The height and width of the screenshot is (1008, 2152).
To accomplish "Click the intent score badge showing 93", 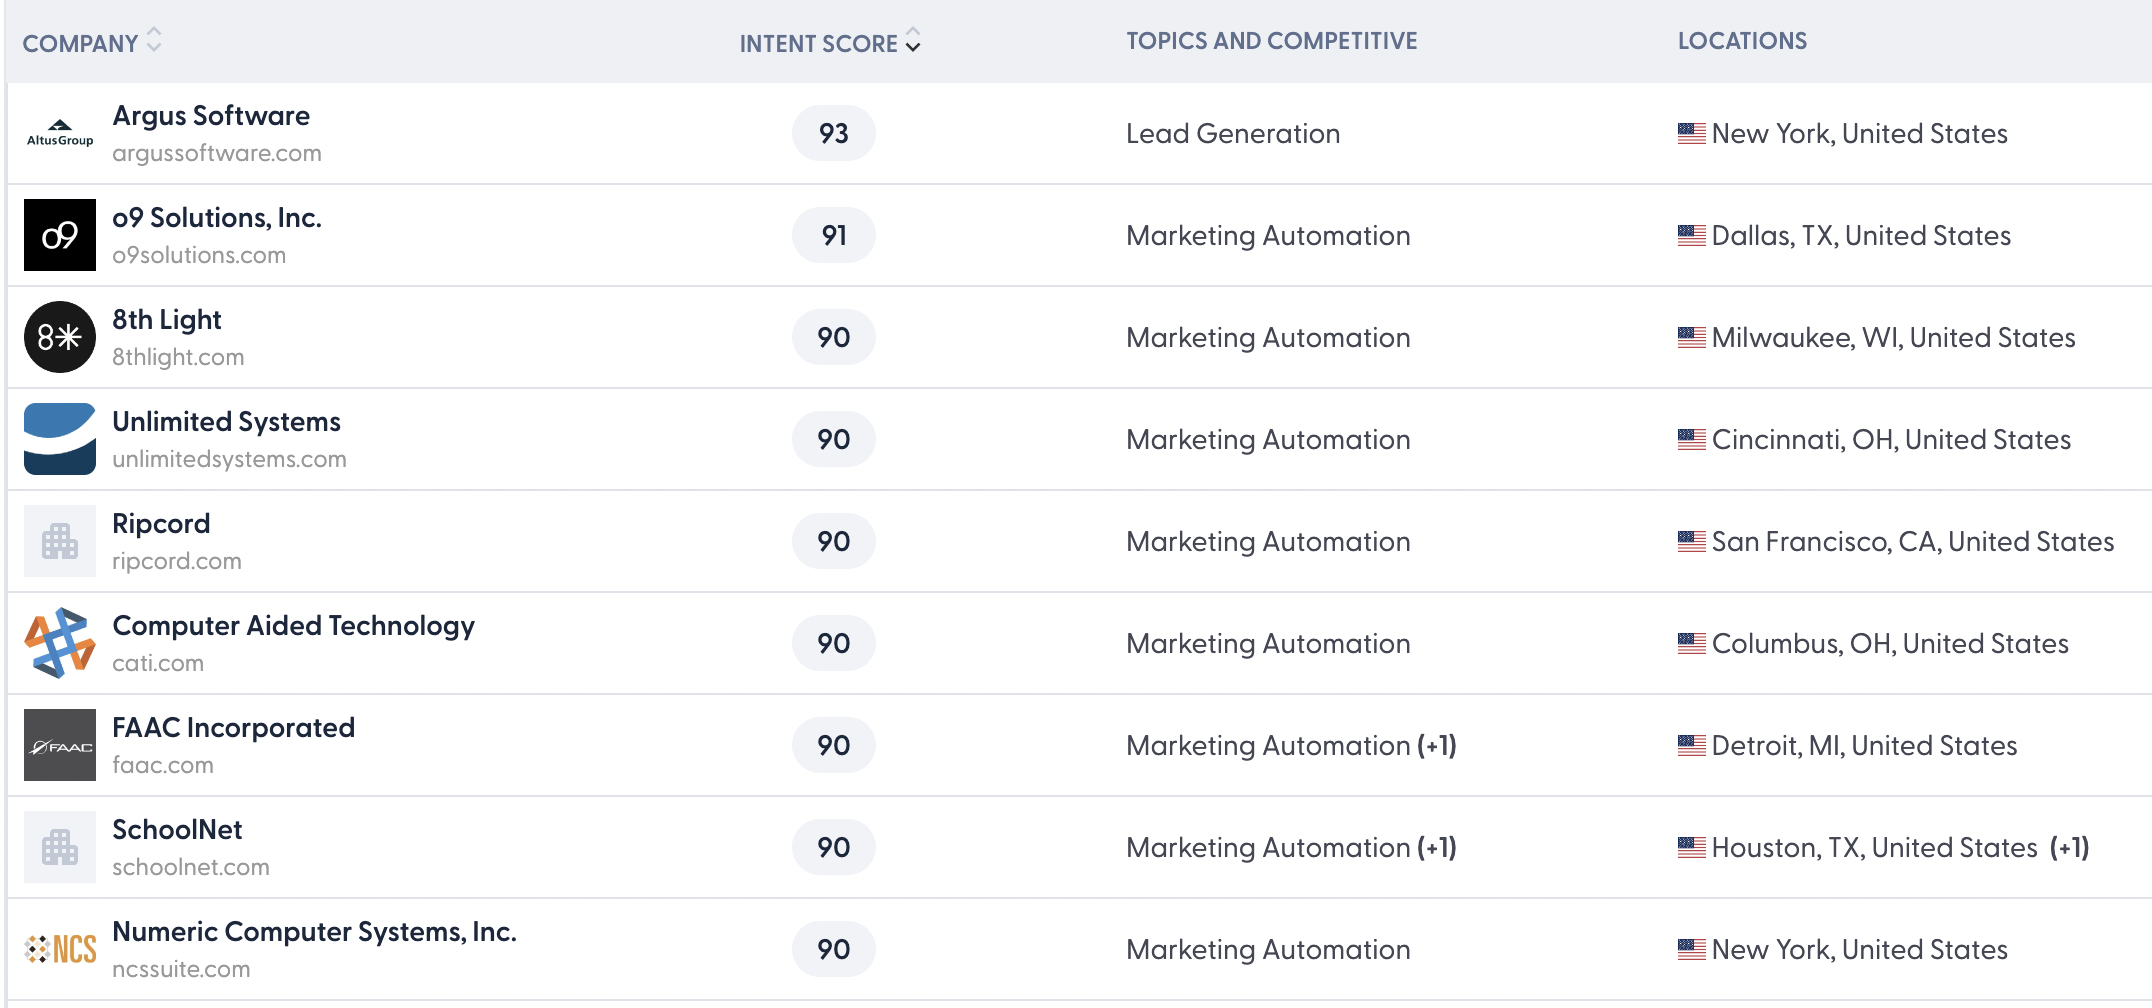I will (833, 132).
